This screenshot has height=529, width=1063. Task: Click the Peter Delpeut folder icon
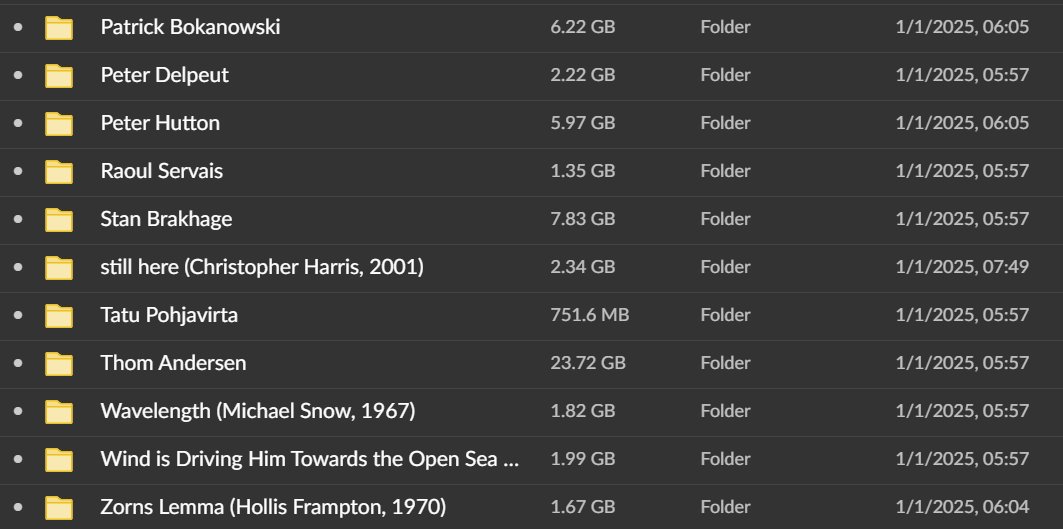[59, 76]
